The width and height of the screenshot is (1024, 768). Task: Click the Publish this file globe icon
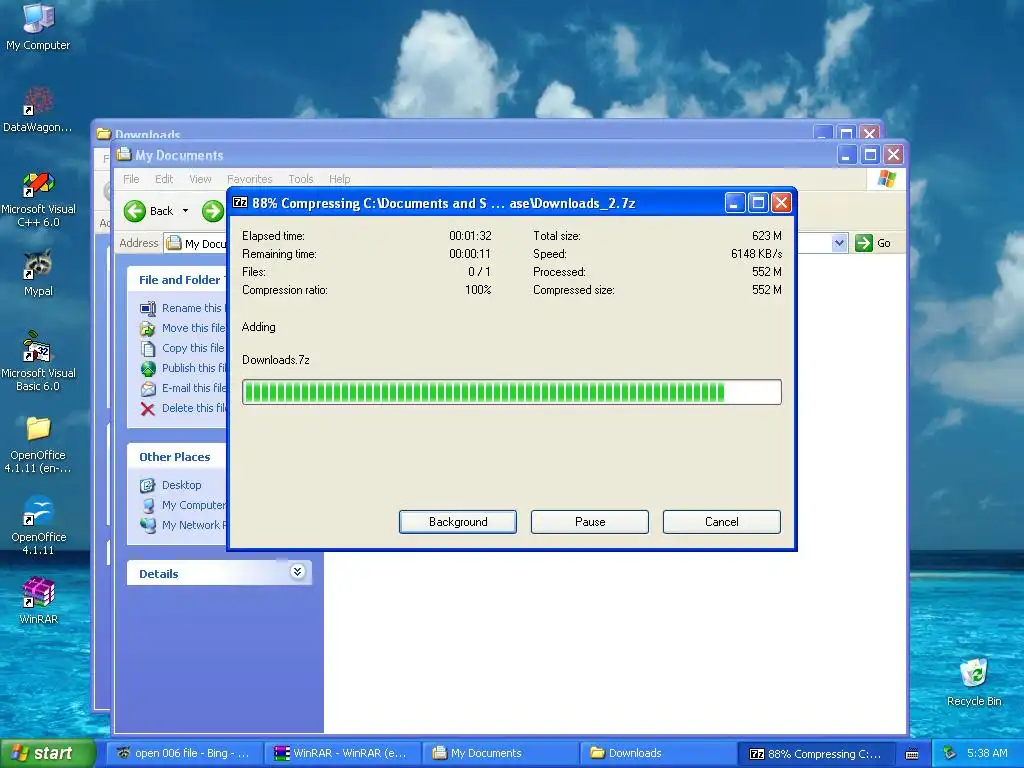148,368
